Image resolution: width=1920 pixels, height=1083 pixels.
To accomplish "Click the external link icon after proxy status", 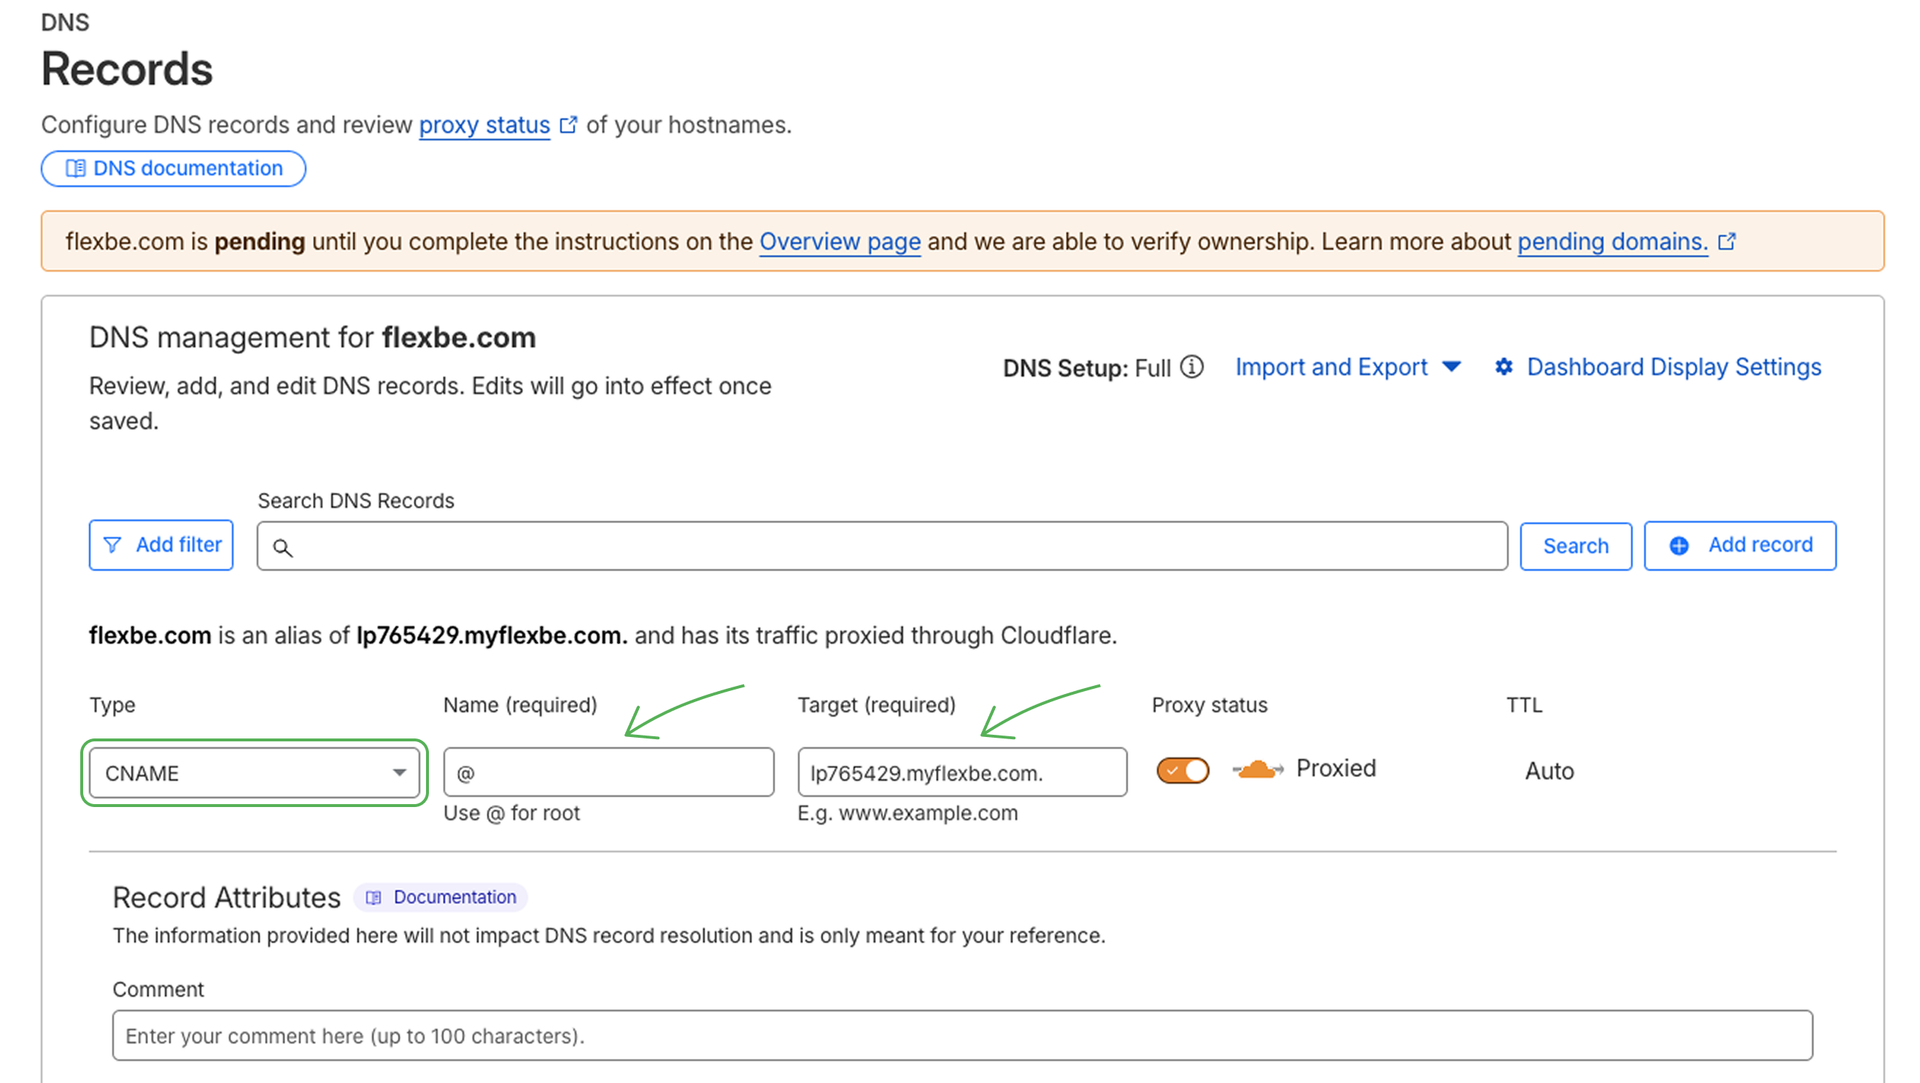I will 568,125.
